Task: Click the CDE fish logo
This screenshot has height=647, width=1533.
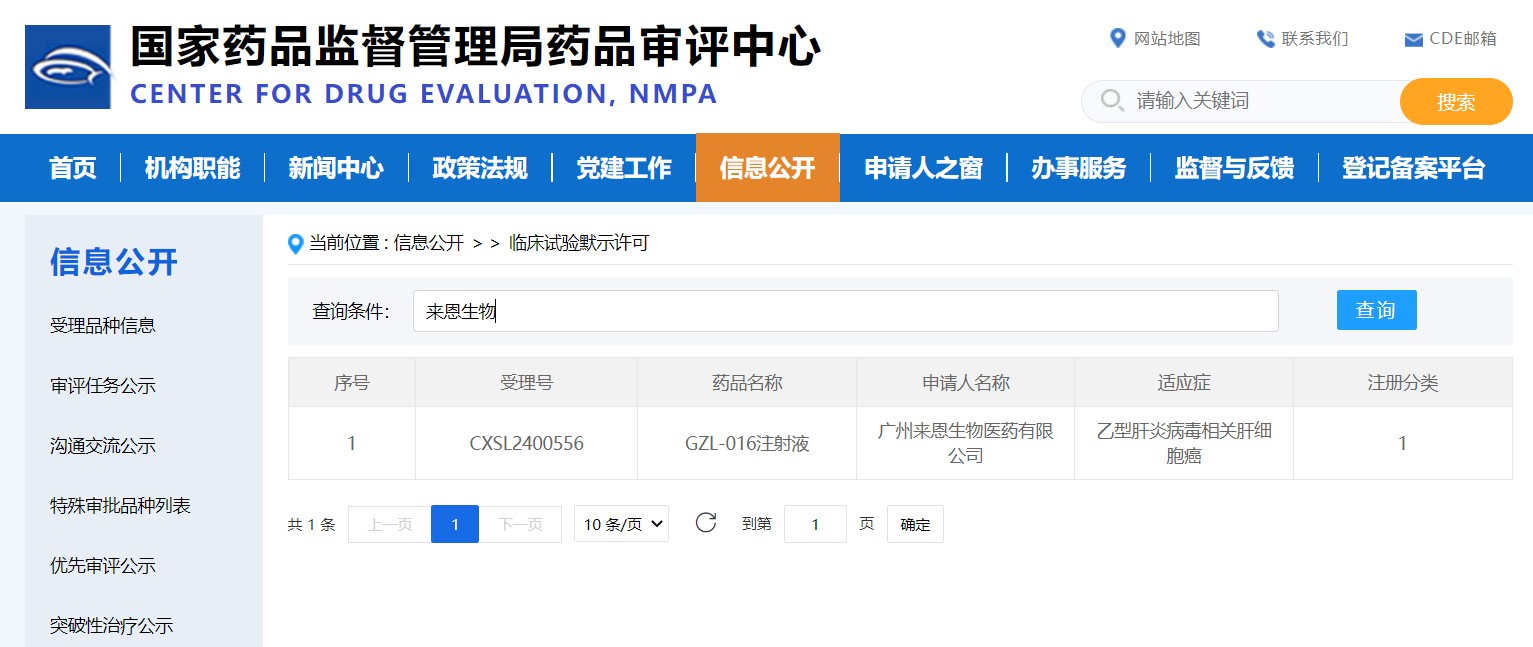Action: pyautogui.click(x=68, y=67)
